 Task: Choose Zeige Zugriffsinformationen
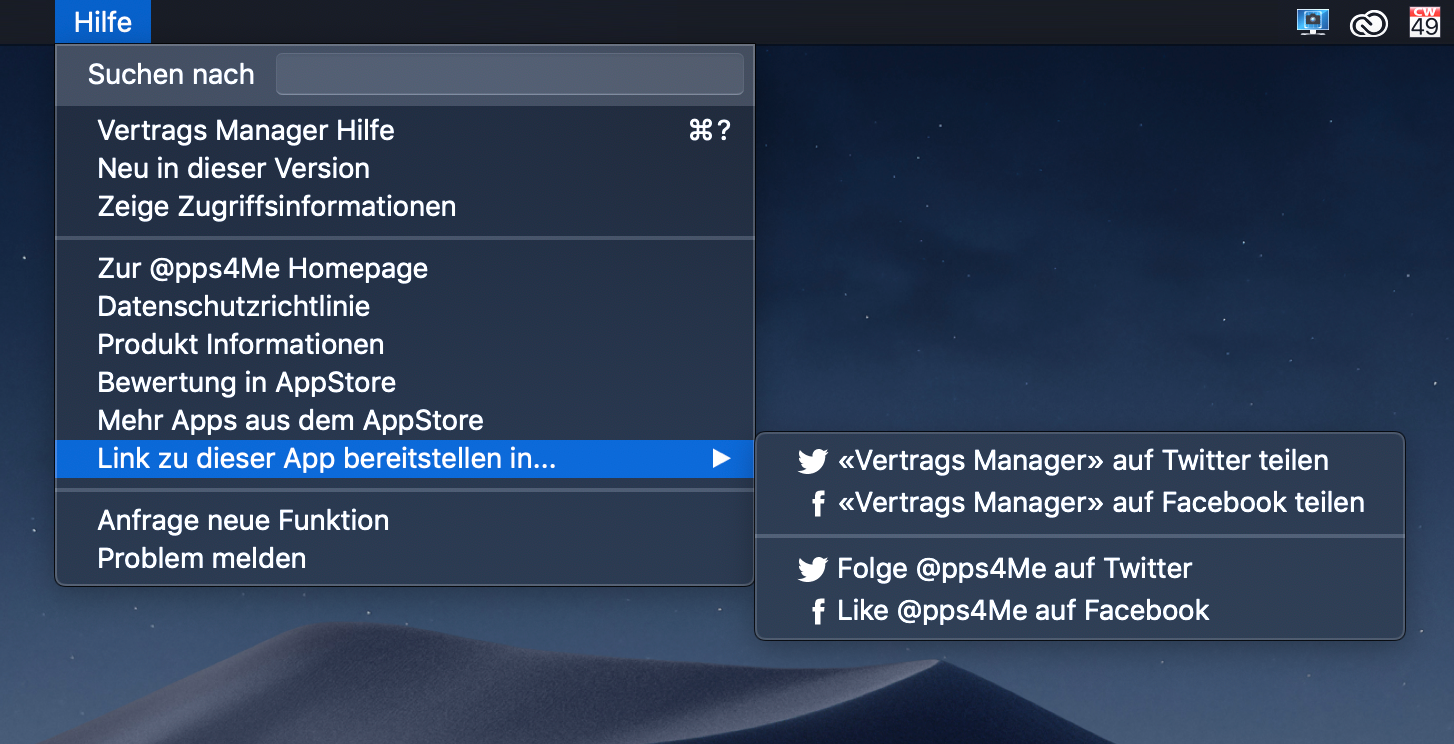coord(404,207)
